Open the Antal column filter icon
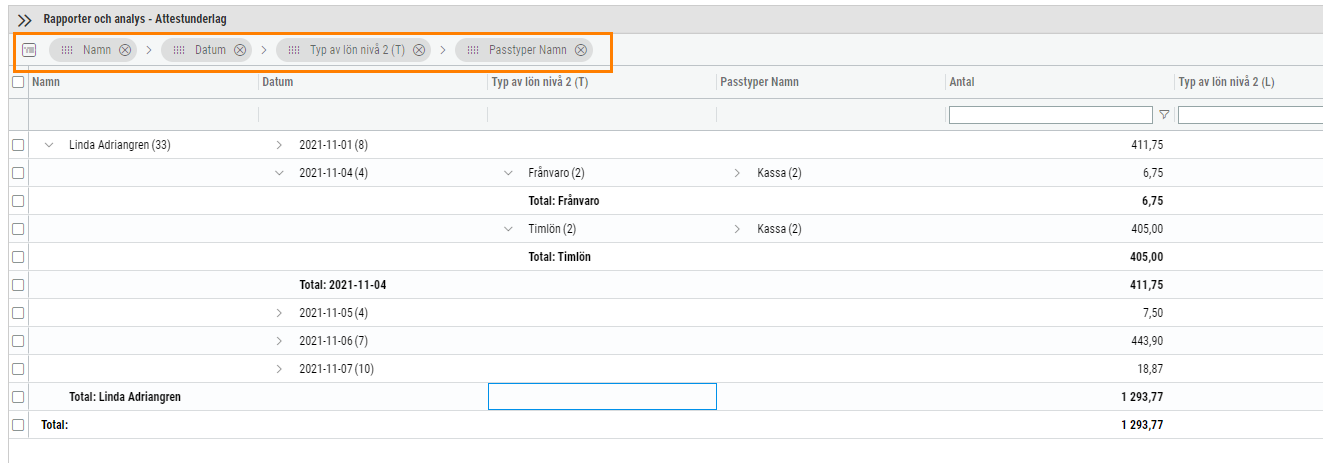Viewport: 1323px width, 463px height. (1164, 115)
